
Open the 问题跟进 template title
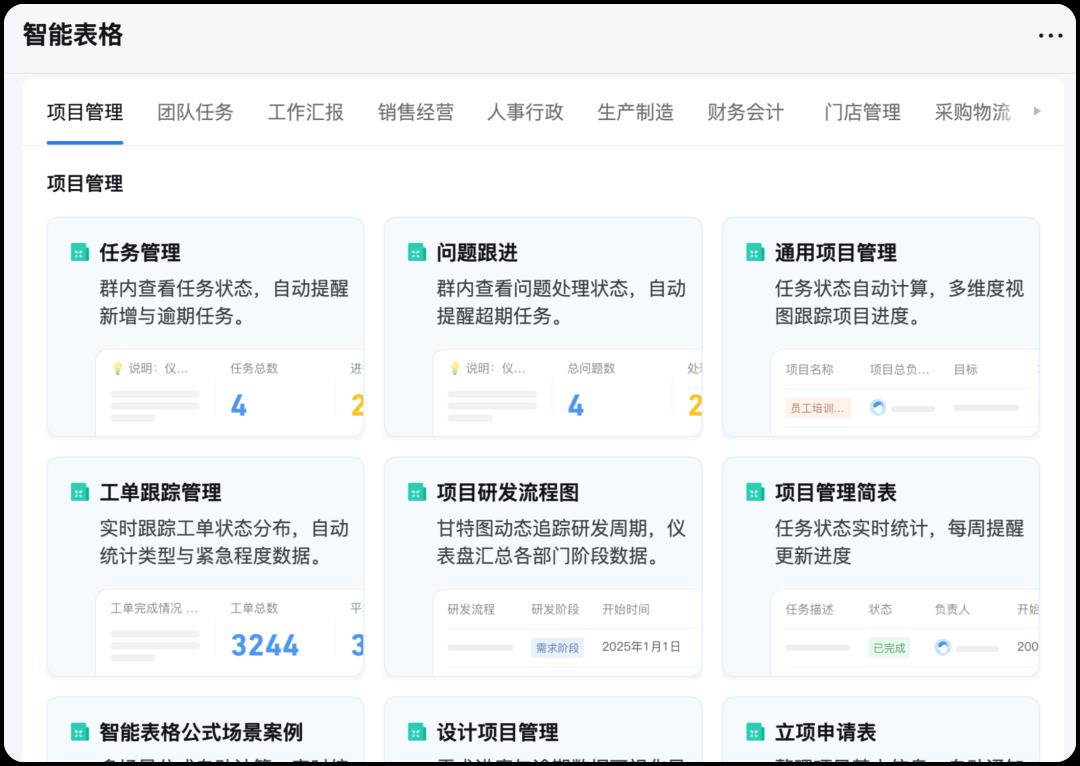pyautogui.click(x=477, y=253)
